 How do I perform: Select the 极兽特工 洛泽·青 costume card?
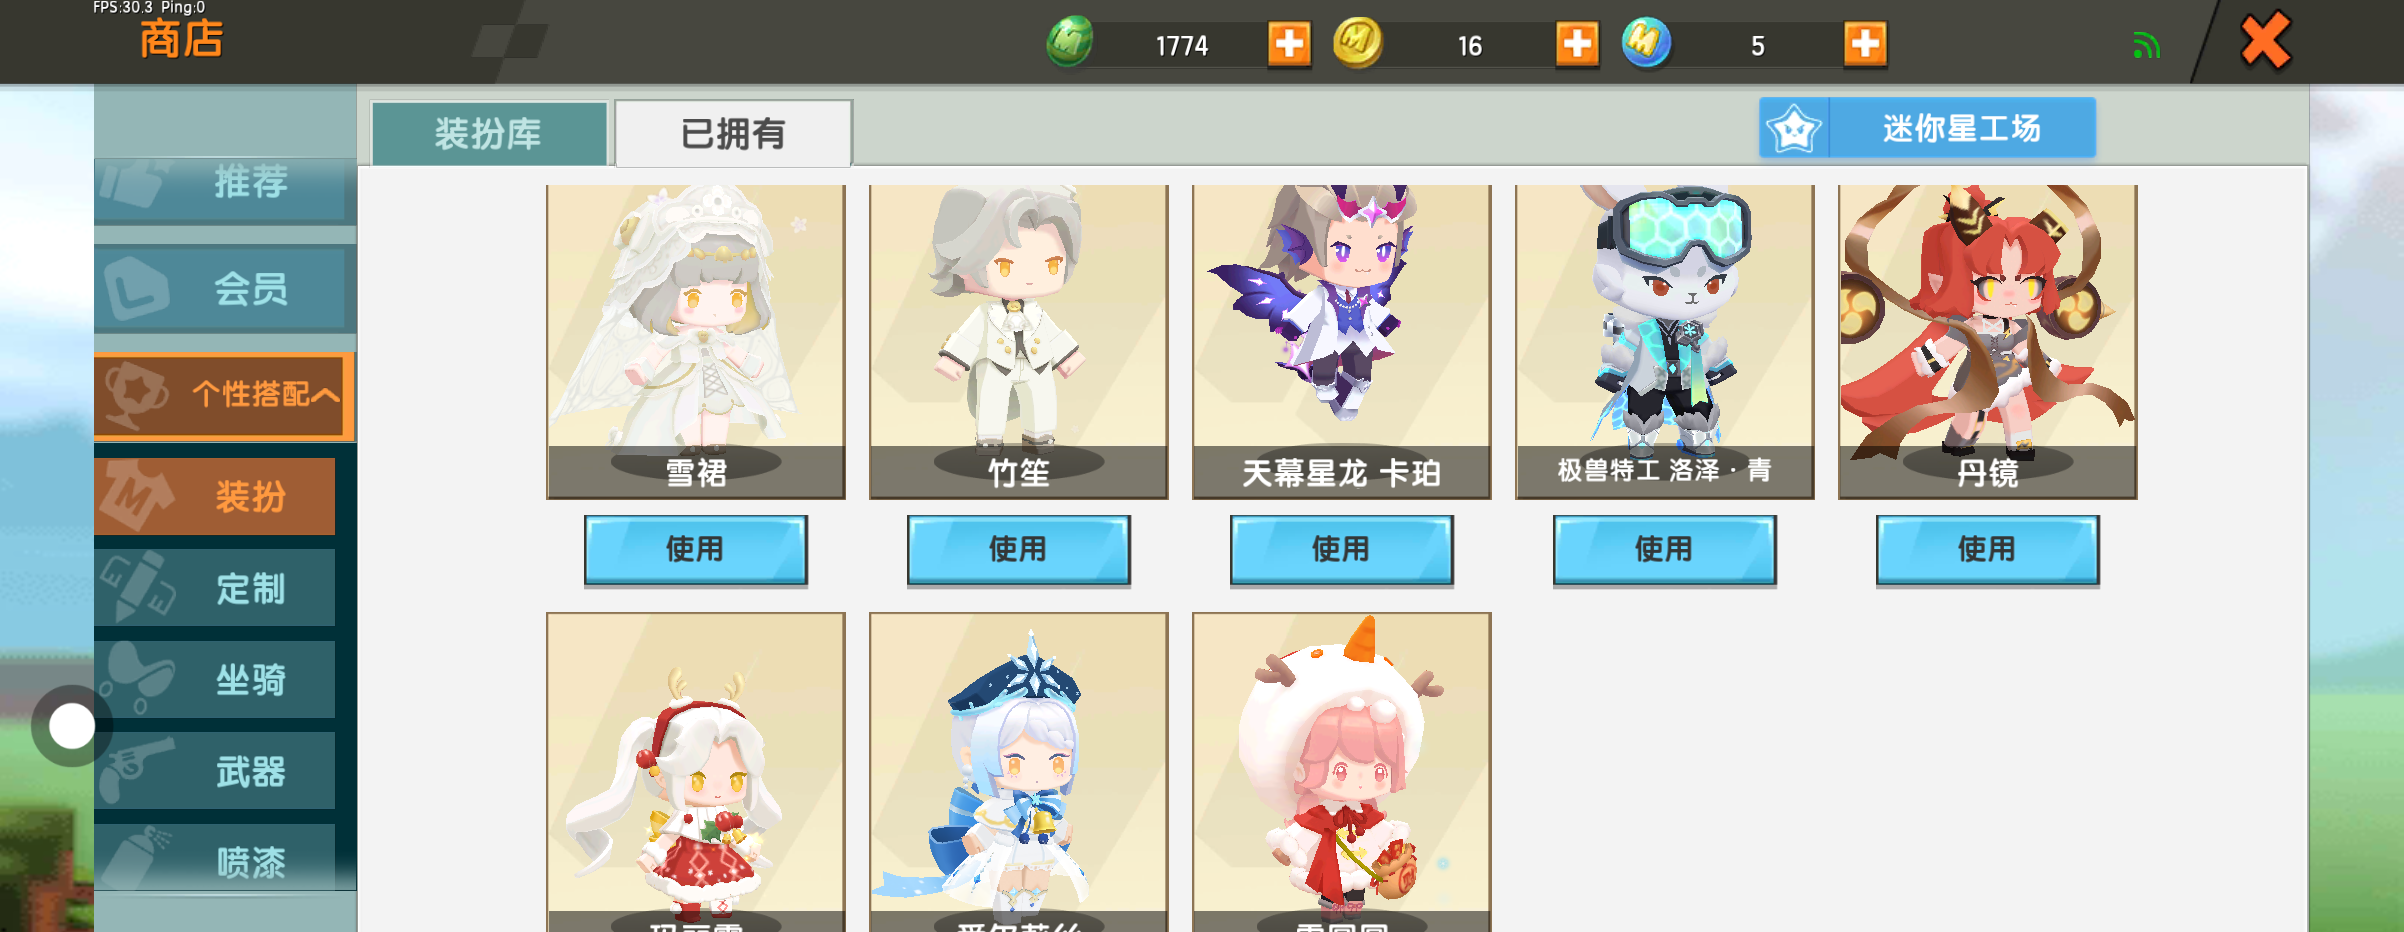1664,341
